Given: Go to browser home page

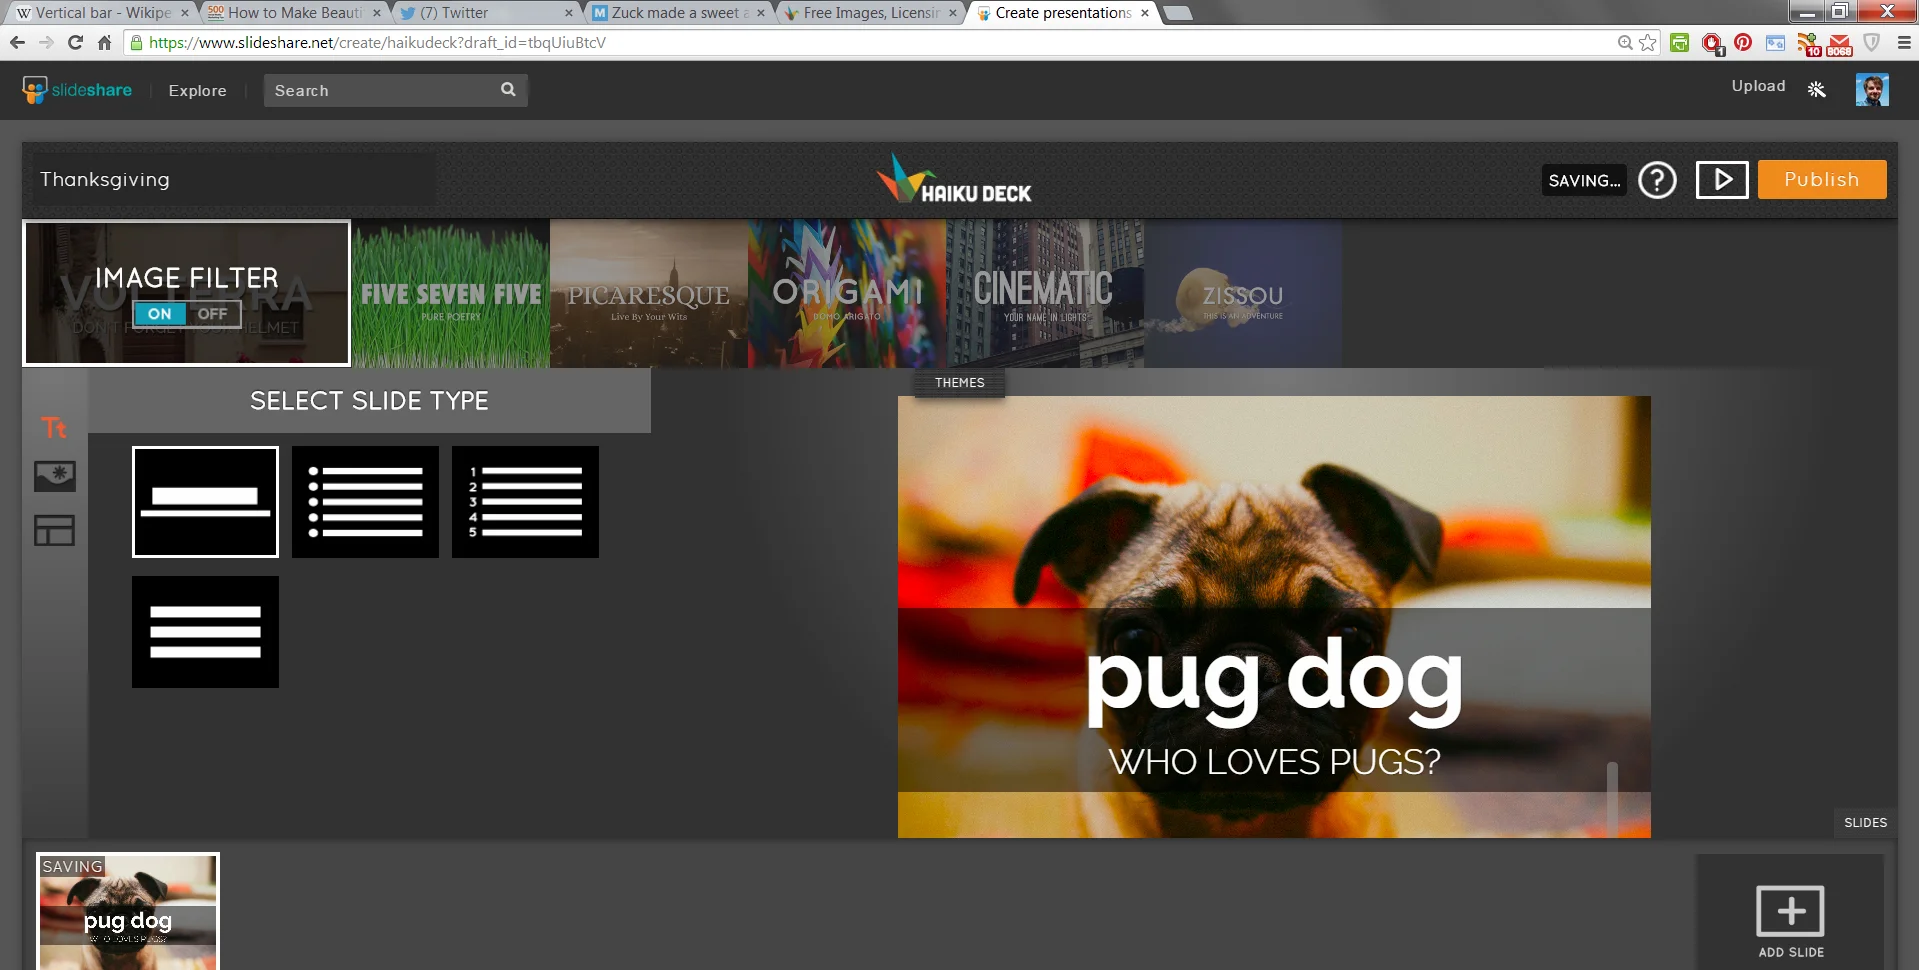Looking at the screenshot, I should 104,42.
